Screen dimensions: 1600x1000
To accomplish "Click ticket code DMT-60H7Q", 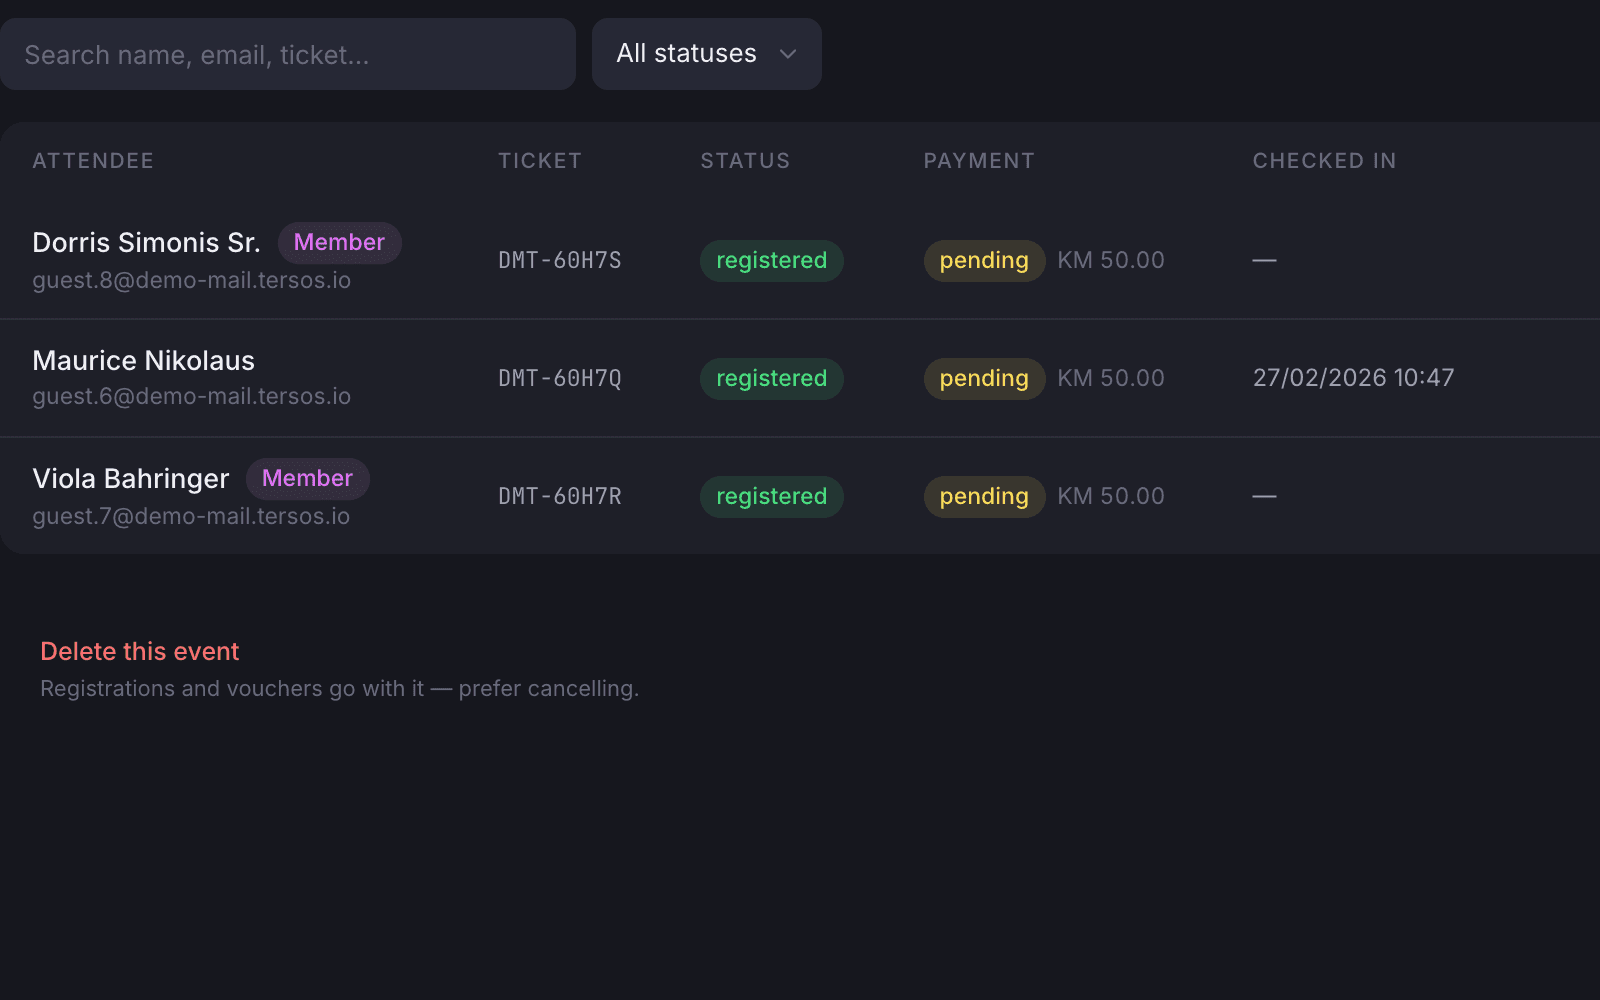I will coord(560,378).
